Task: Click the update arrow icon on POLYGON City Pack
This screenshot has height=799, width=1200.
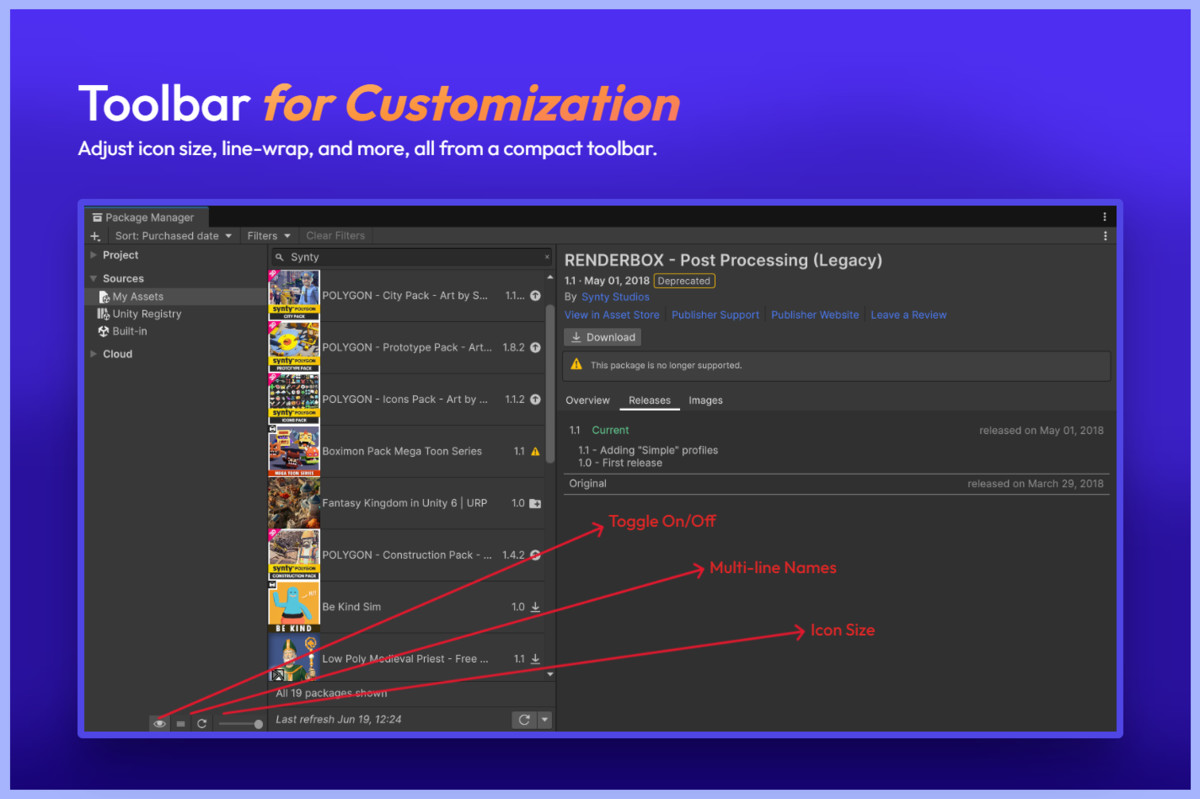Action: (x=535, y=296)
